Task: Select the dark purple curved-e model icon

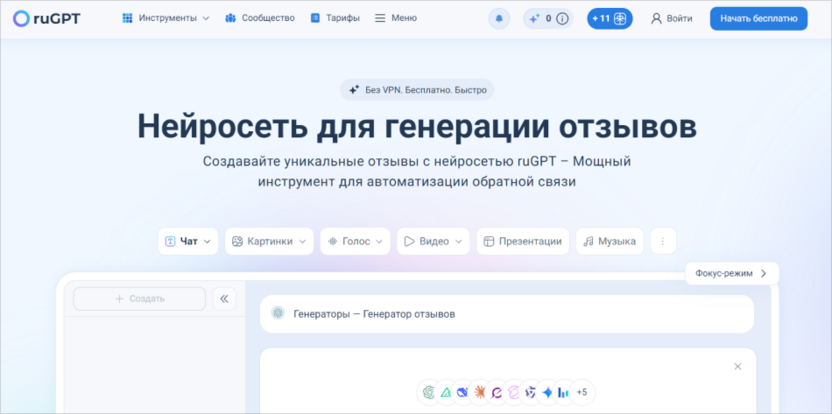Action: tap(497, 392)
